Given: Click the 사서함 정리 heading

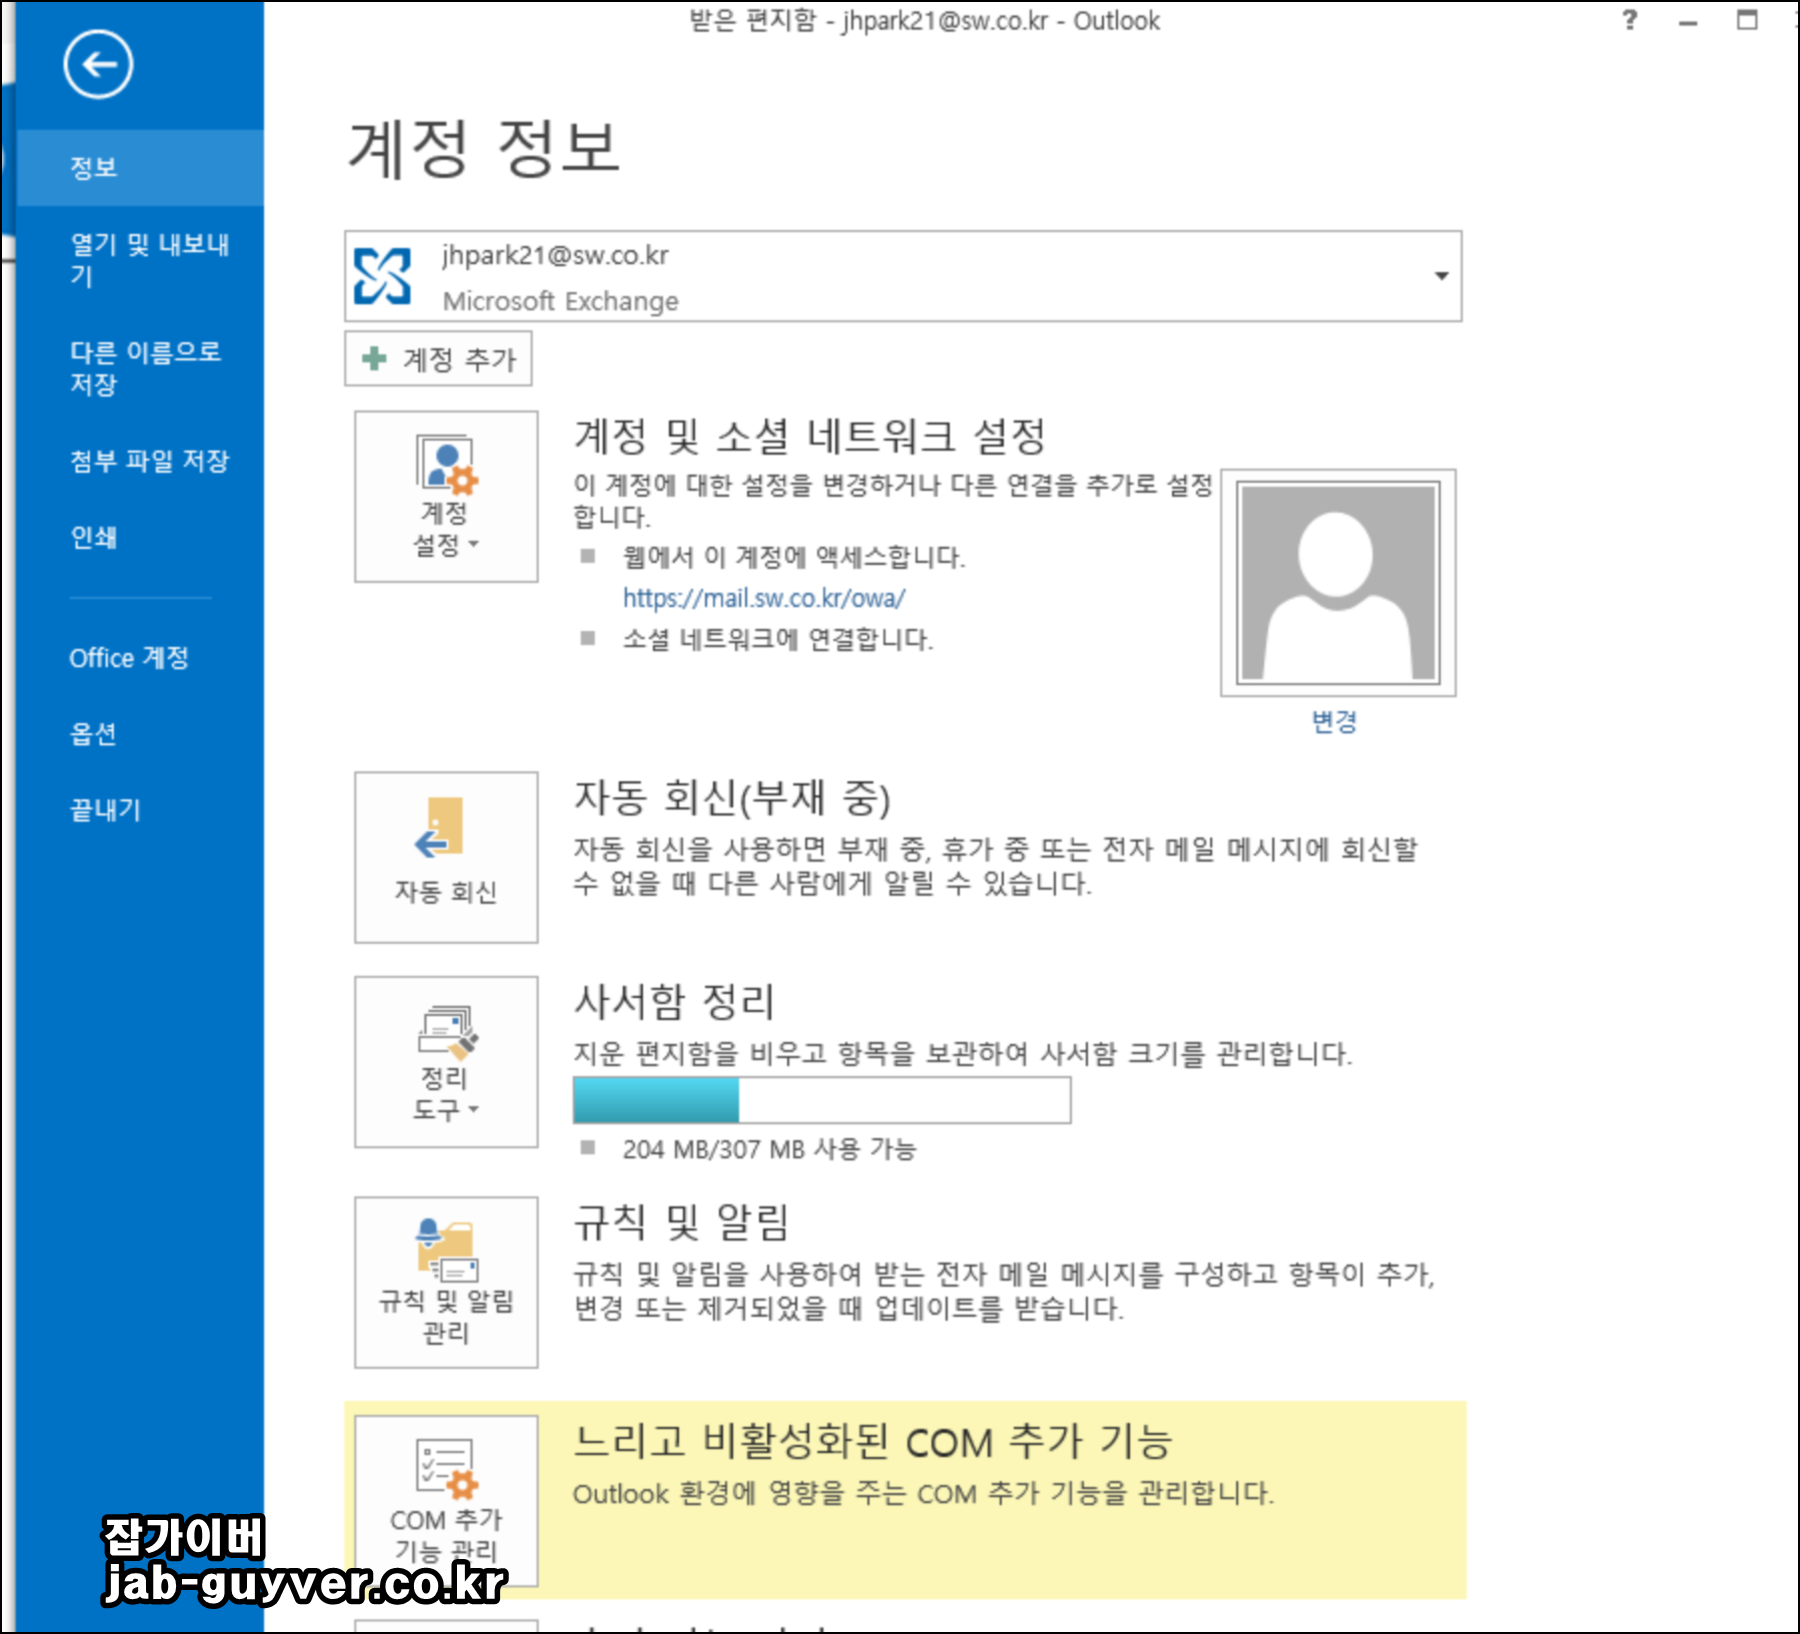Looking at the screenshot, I should [675, 1002].
